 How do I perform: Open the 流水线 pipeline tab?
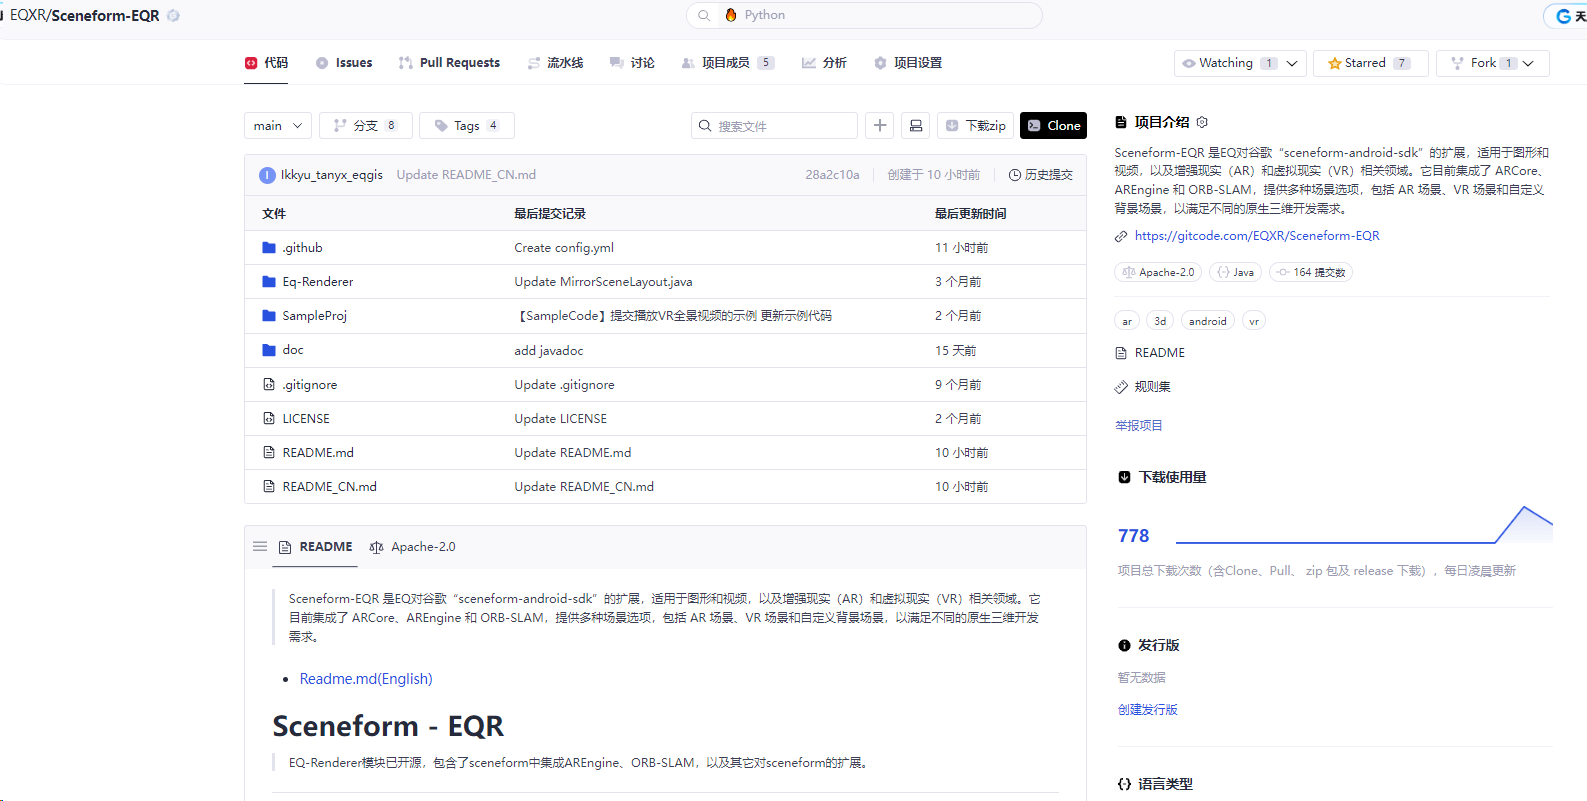pos(555,63)
